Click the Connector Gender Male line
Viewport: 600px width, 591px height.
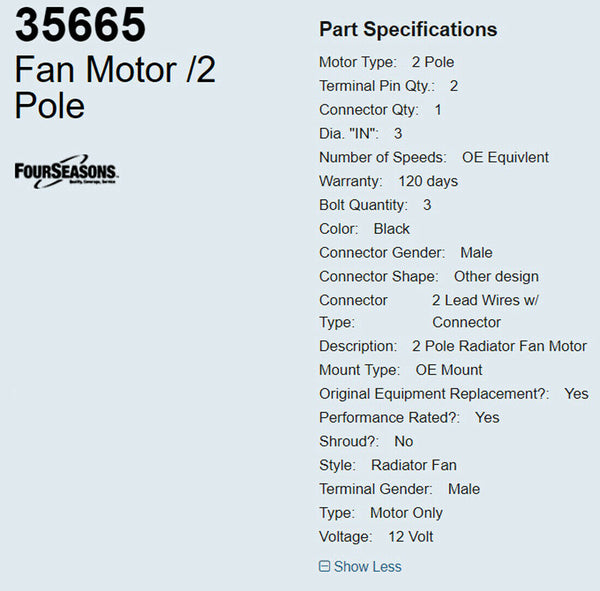[x=405, y=253]
